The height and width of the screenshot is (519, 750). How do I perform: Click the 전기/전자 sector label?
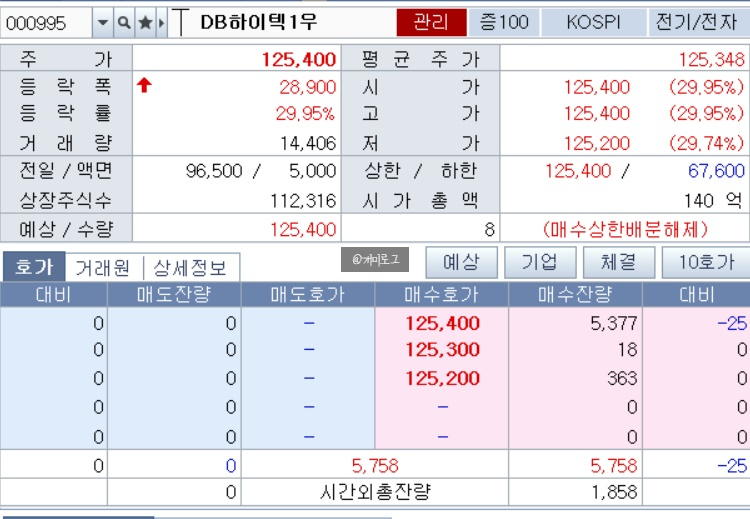coord(696,22)
